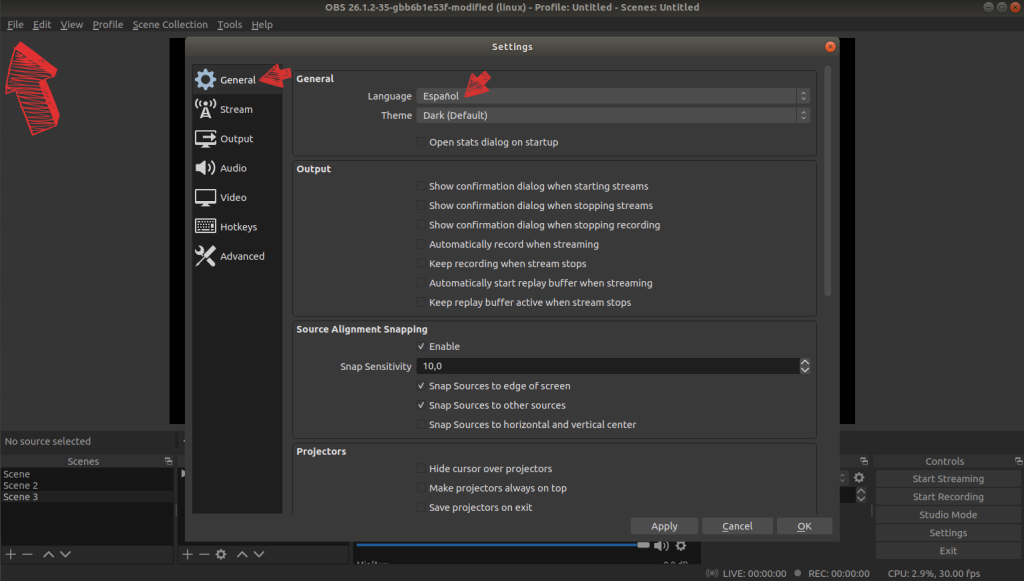Click into the Snap Sensitivity value field
Screen dimensions: 1024x581
[x=608, y=366]
